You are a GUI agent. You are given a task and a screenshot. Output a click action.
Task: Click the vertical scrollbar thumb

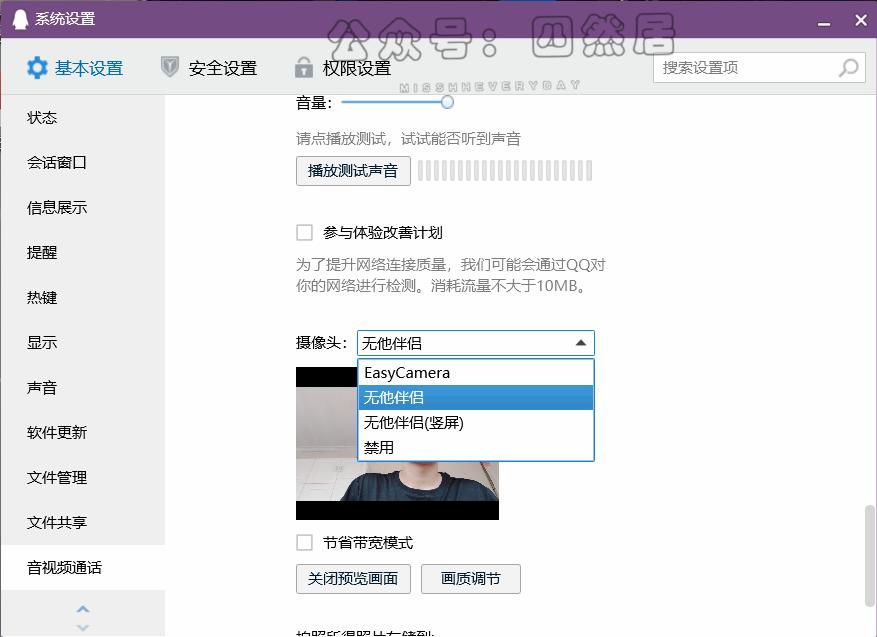[x=869, y=555]
